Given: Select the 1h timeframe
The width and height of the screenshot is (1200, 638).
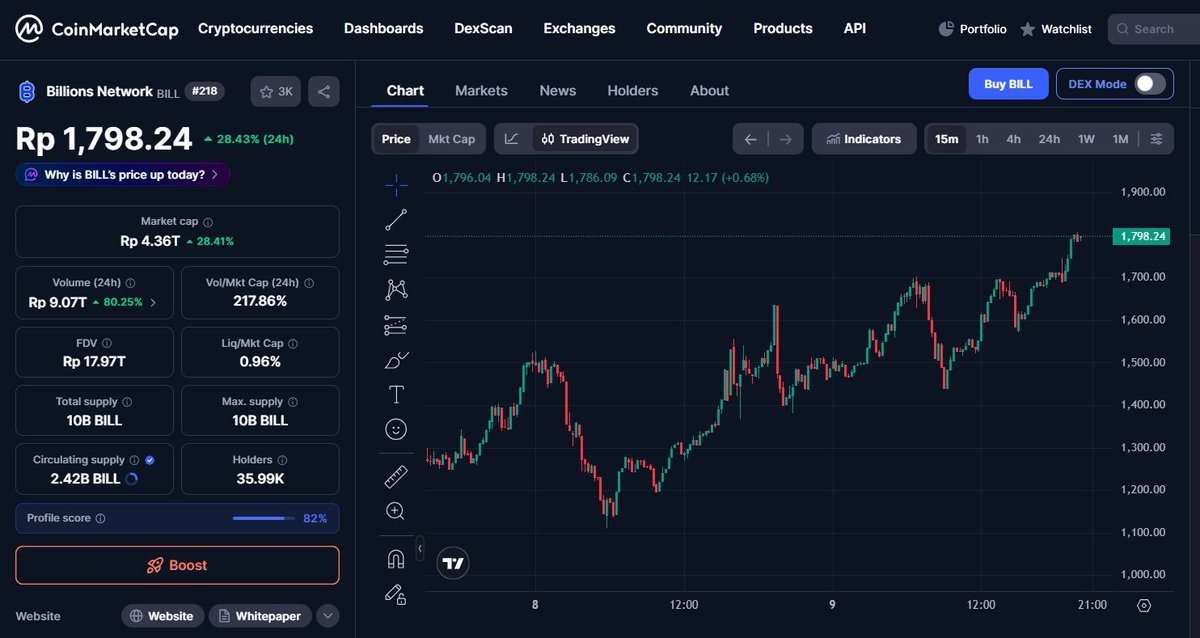Looking at the screenshot, I should tap(982, 139).
